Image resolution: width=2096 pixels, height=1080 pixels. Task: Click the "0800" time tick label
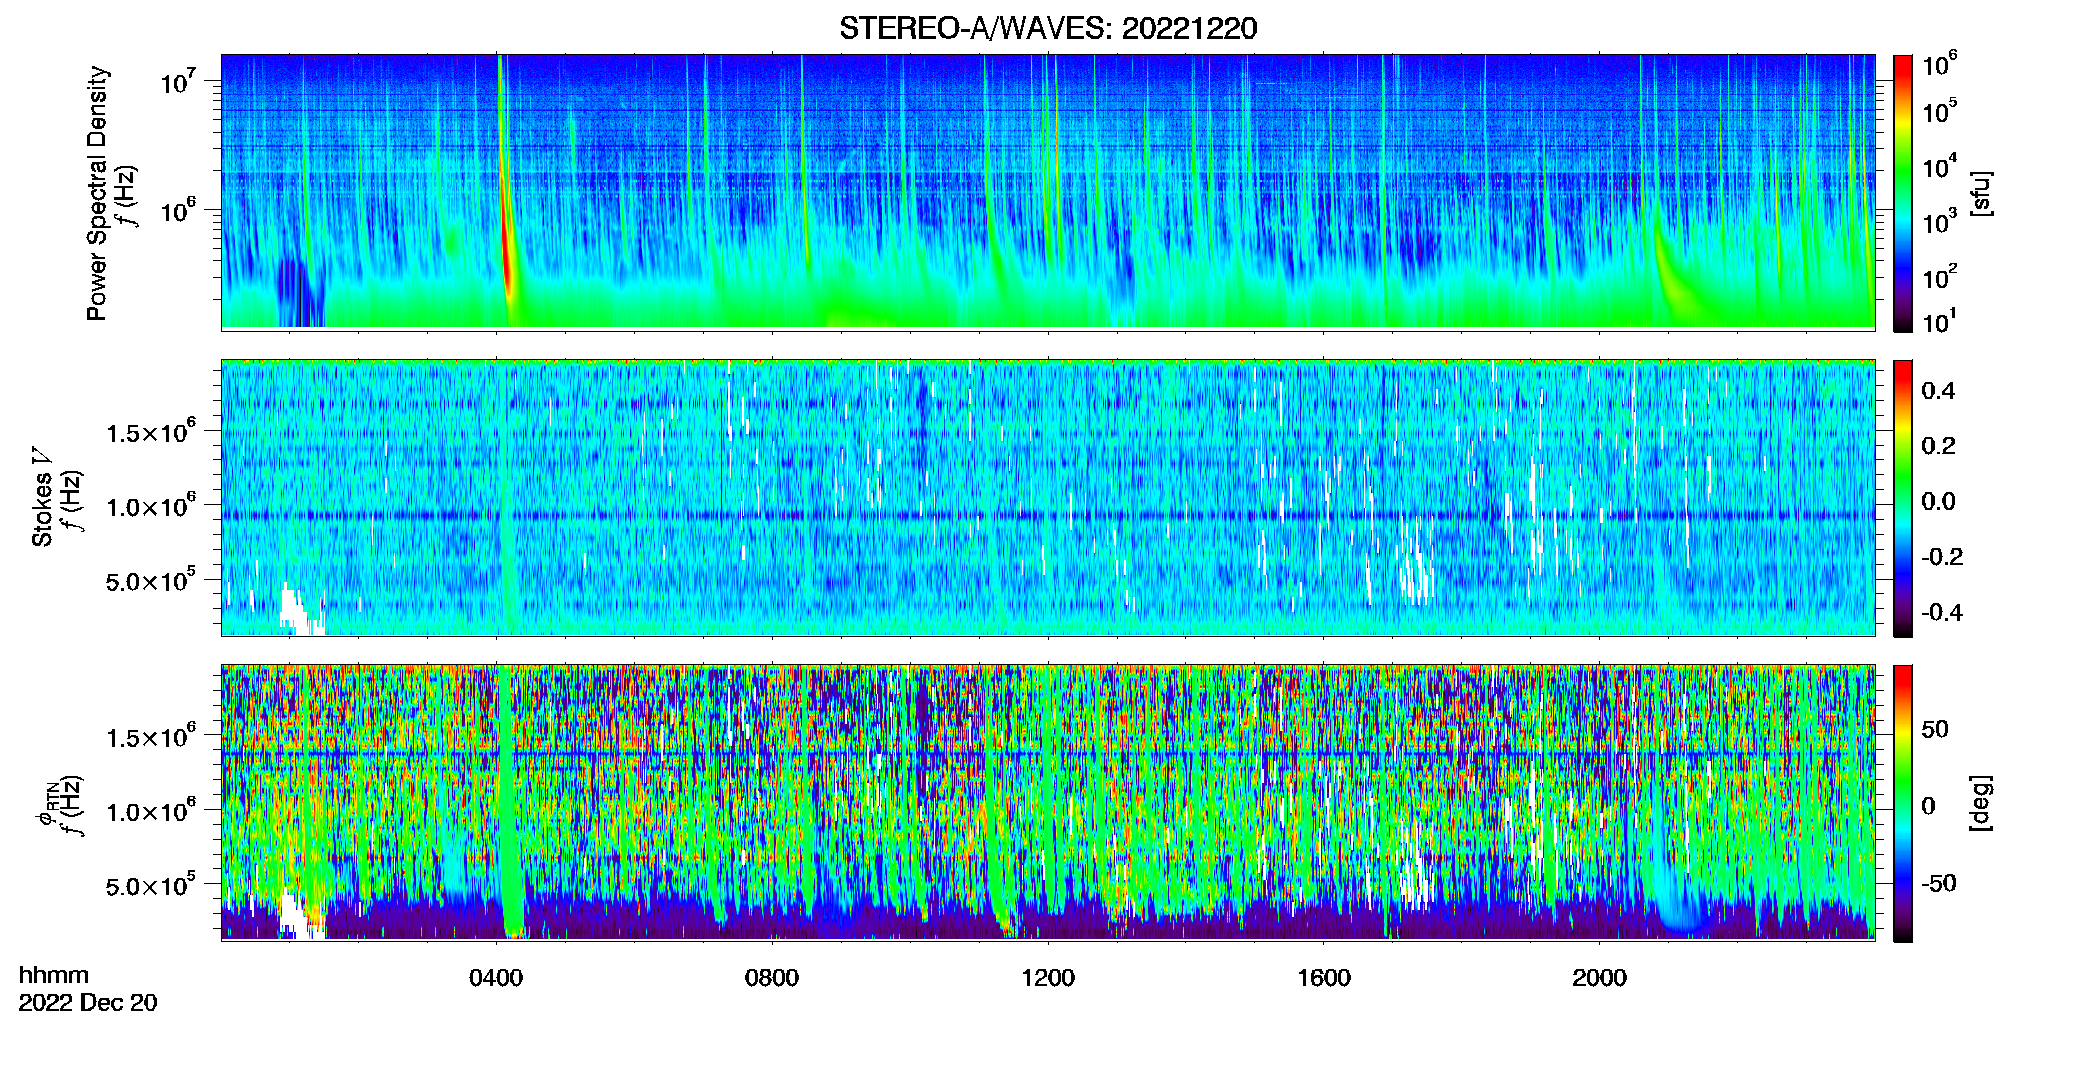(x=772, y=977)
